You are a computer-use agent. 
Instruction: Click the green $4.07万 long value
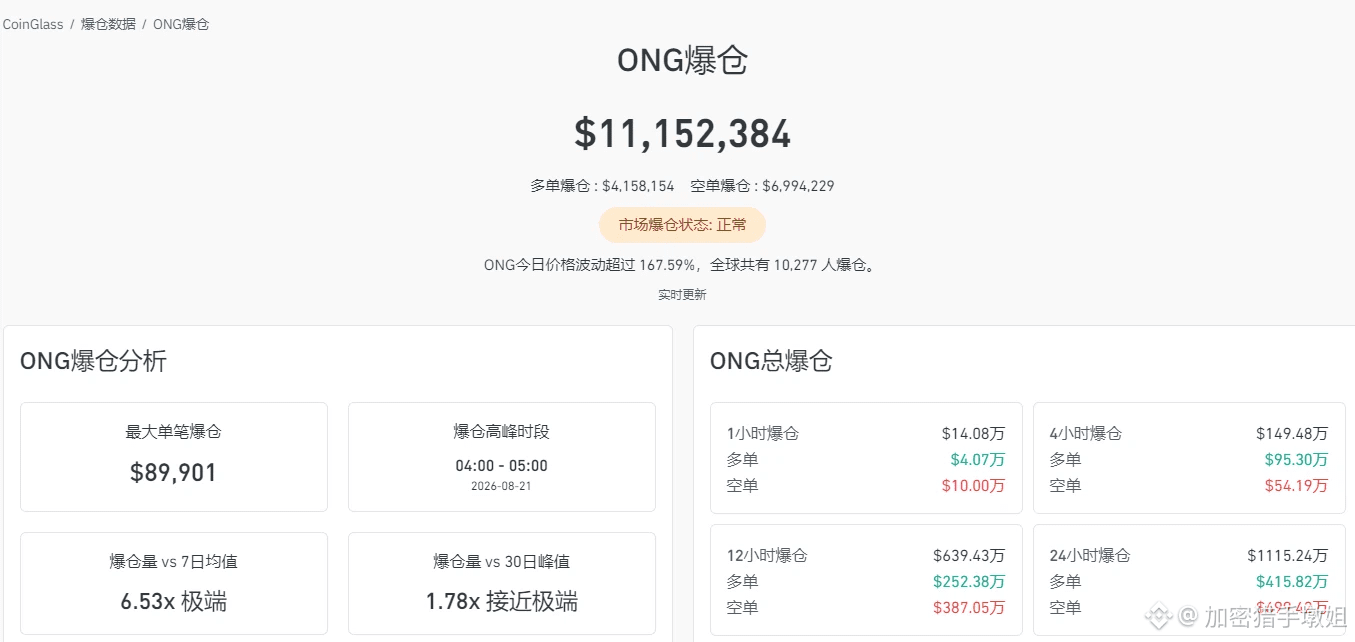pos(977,460)
